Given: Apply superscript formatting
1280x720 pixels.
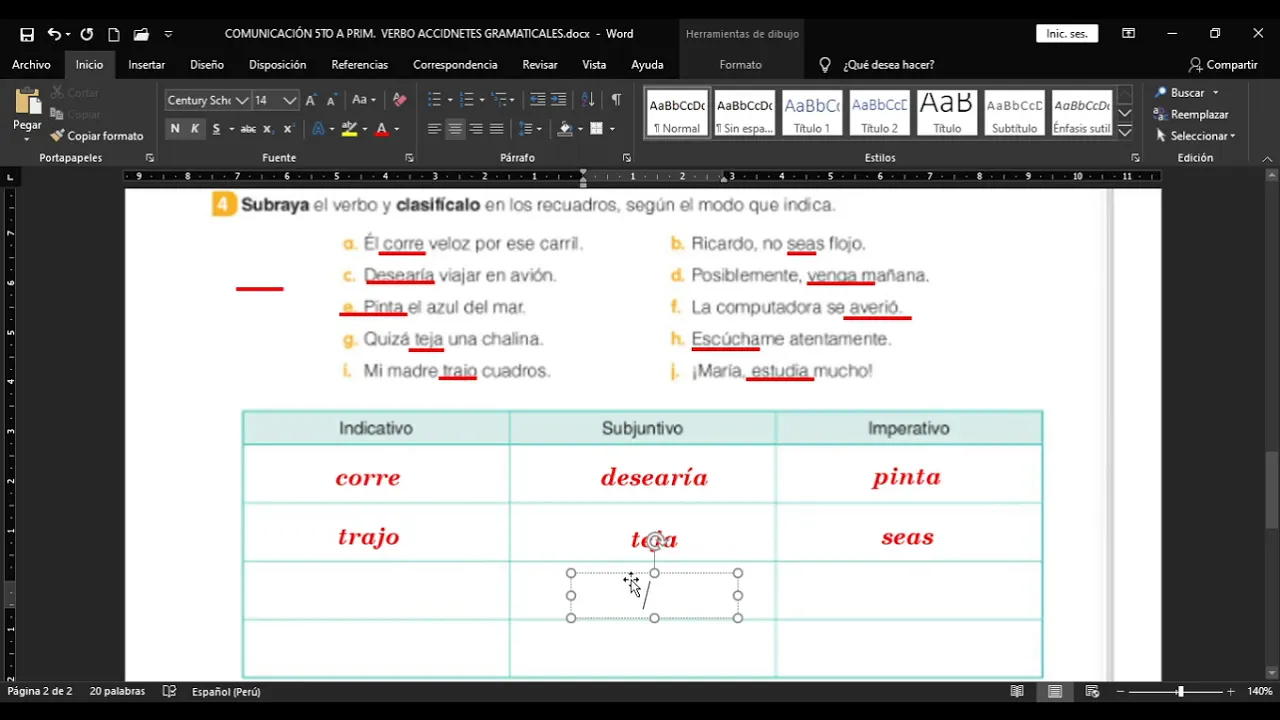Looking at the screenshot, I should pos(289,129).
